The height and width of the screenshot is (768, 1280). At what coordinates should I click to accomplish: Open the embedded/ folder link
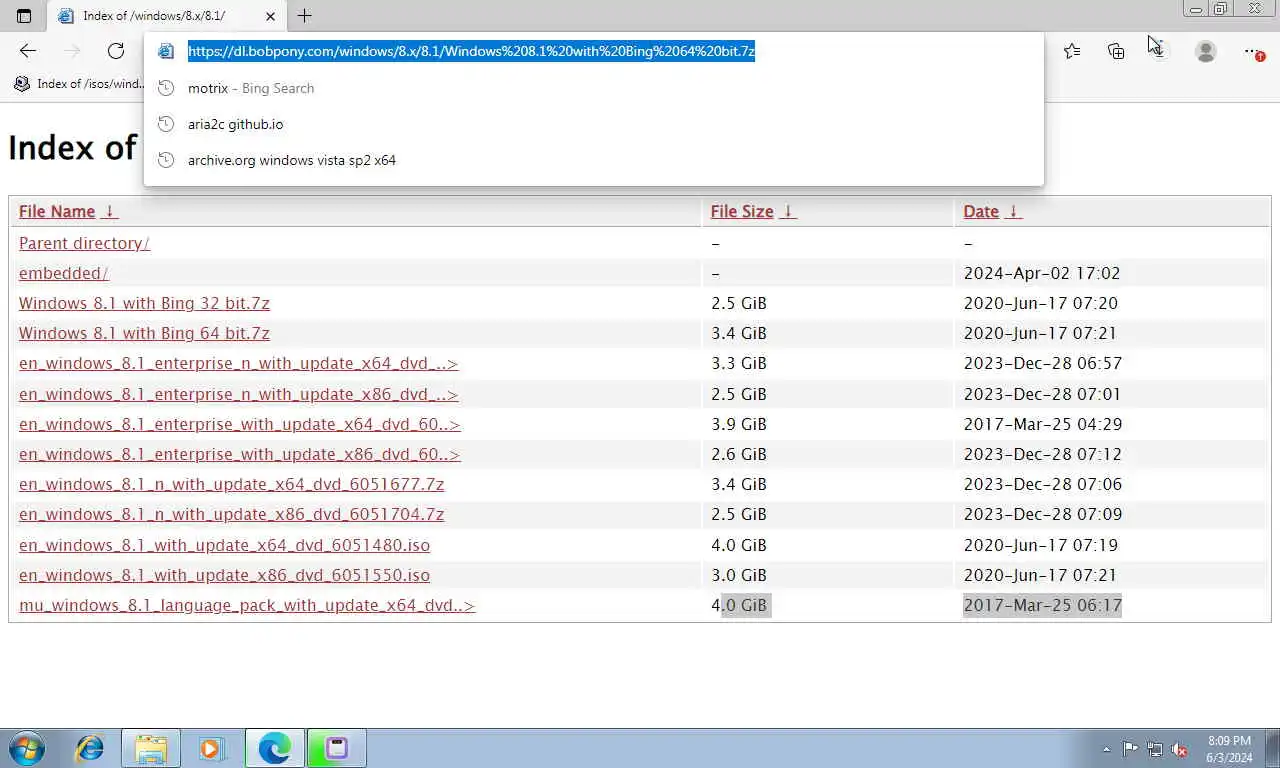point(63,273)
